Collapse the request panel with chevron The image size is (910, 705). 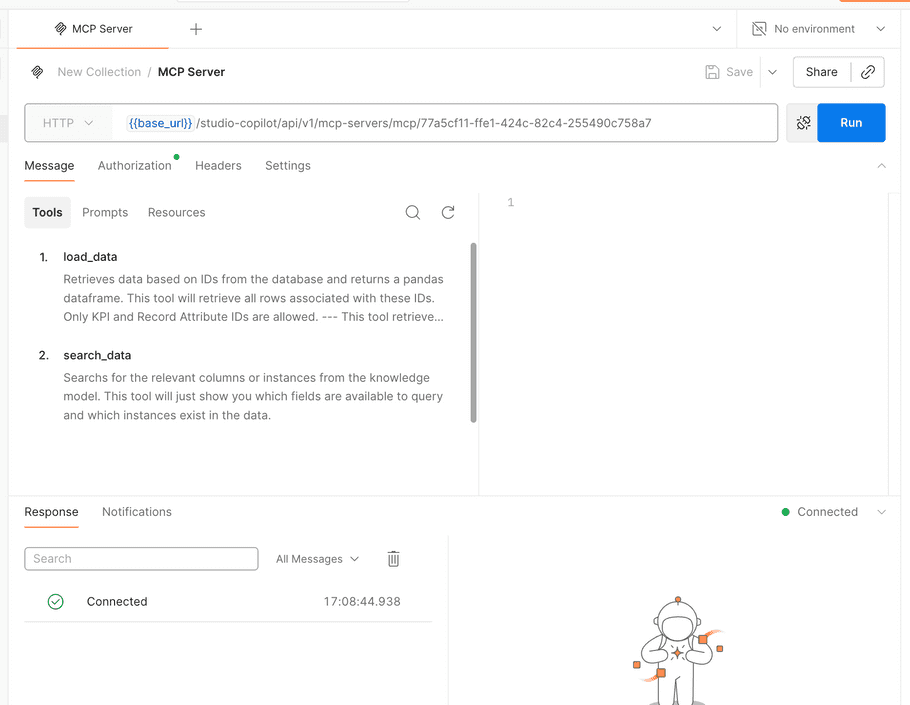pyautogui.click(x=881, y=166)
